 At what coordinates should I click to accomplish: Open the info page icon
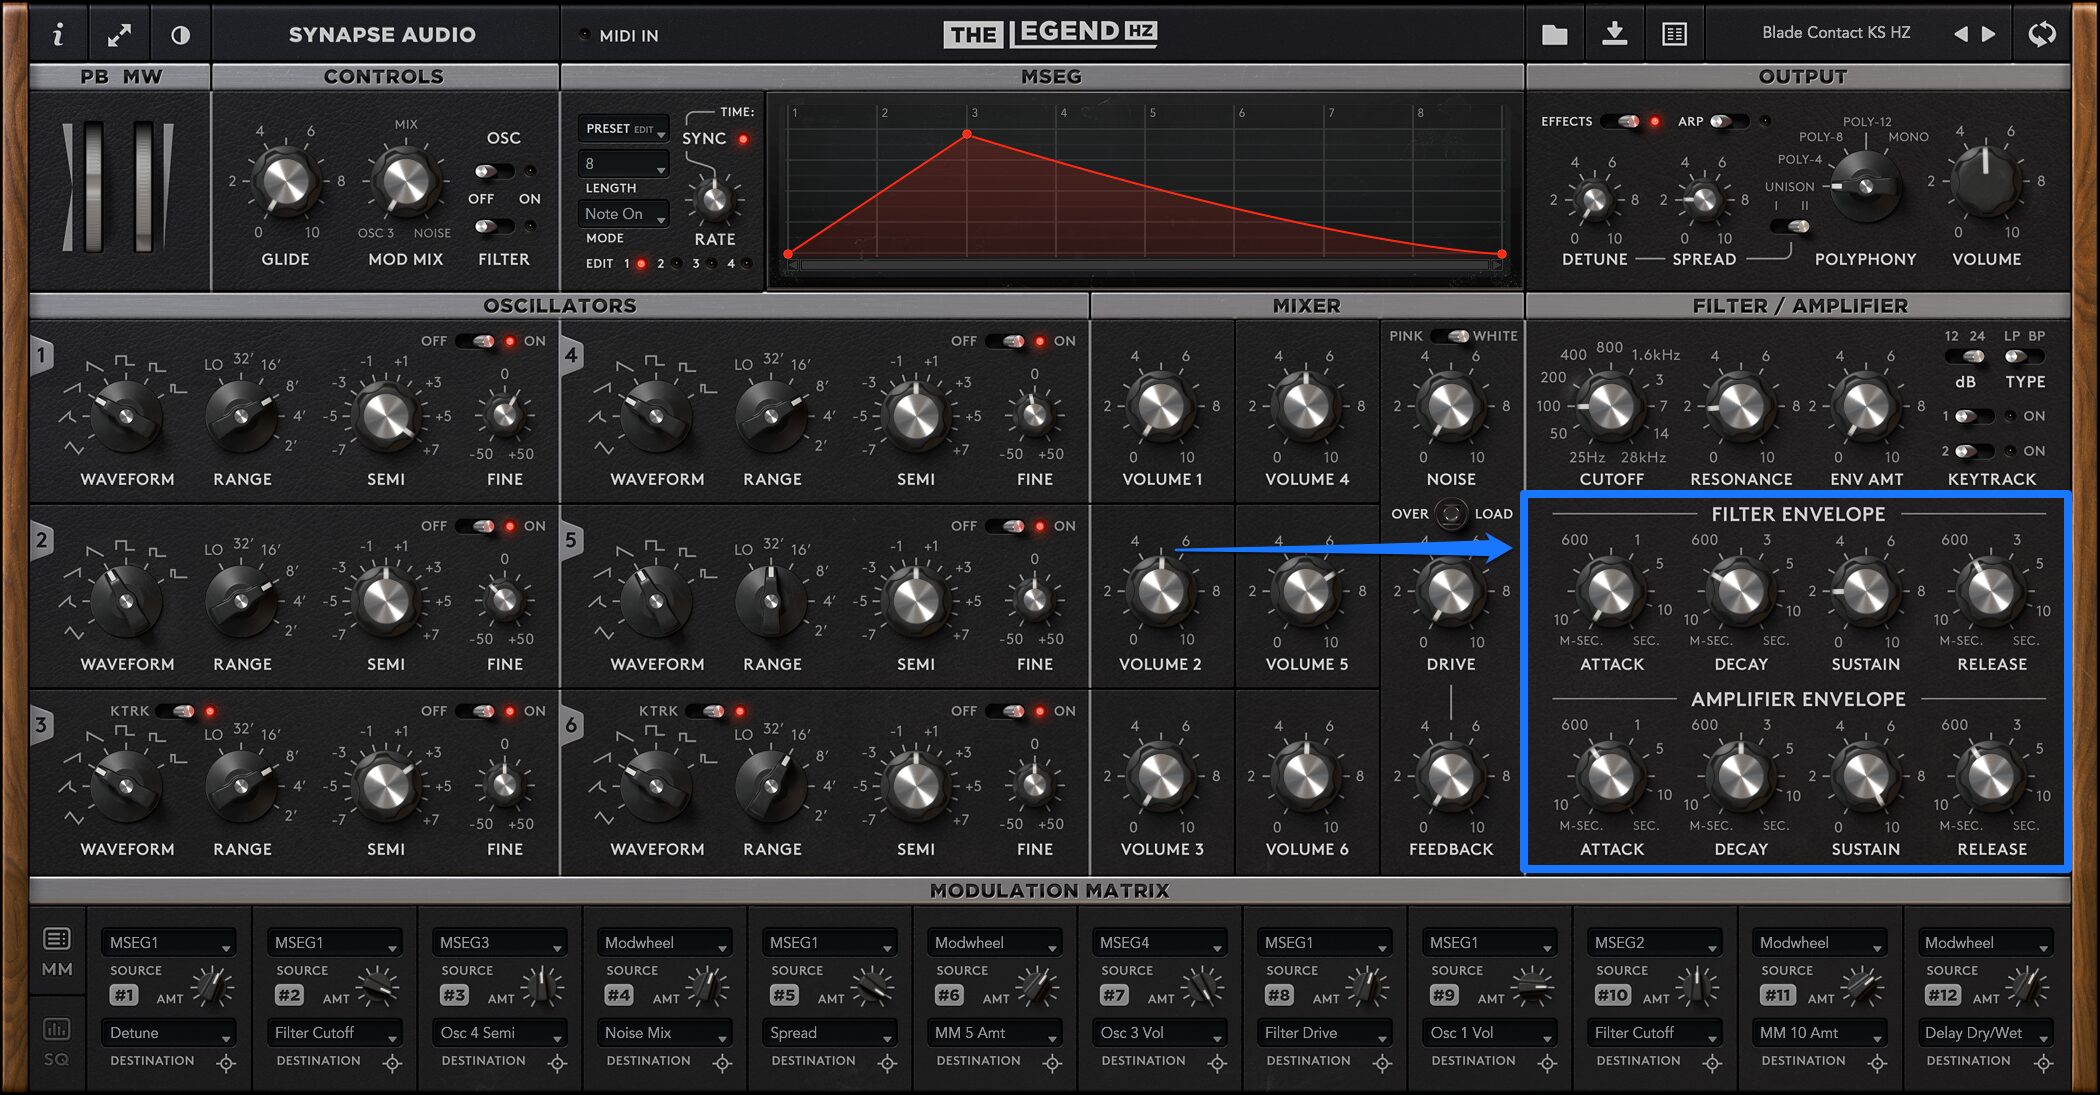click(58, 34)
